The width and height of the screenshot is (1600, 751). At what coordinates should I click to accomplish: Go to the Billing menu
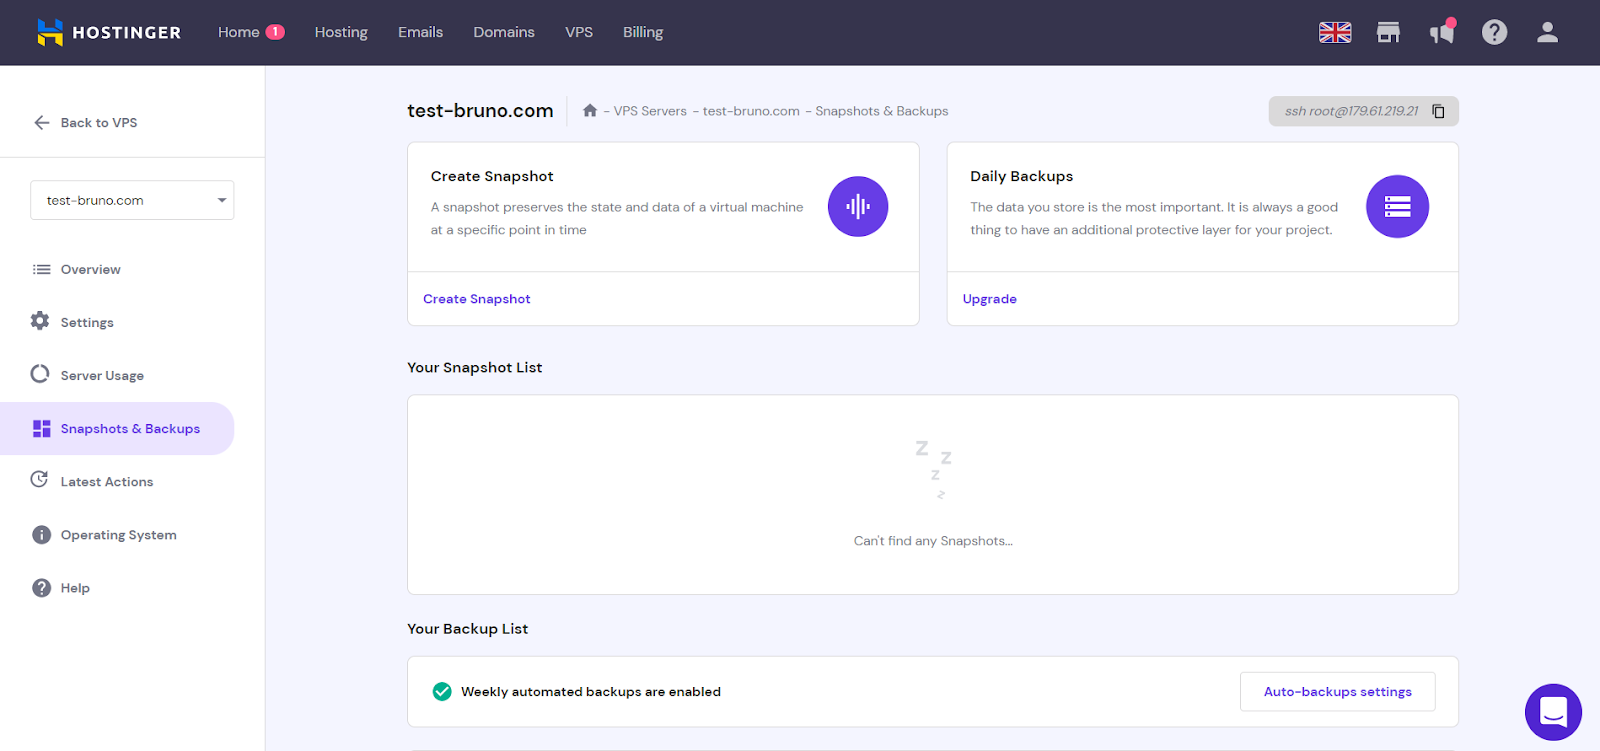[642, 32]
